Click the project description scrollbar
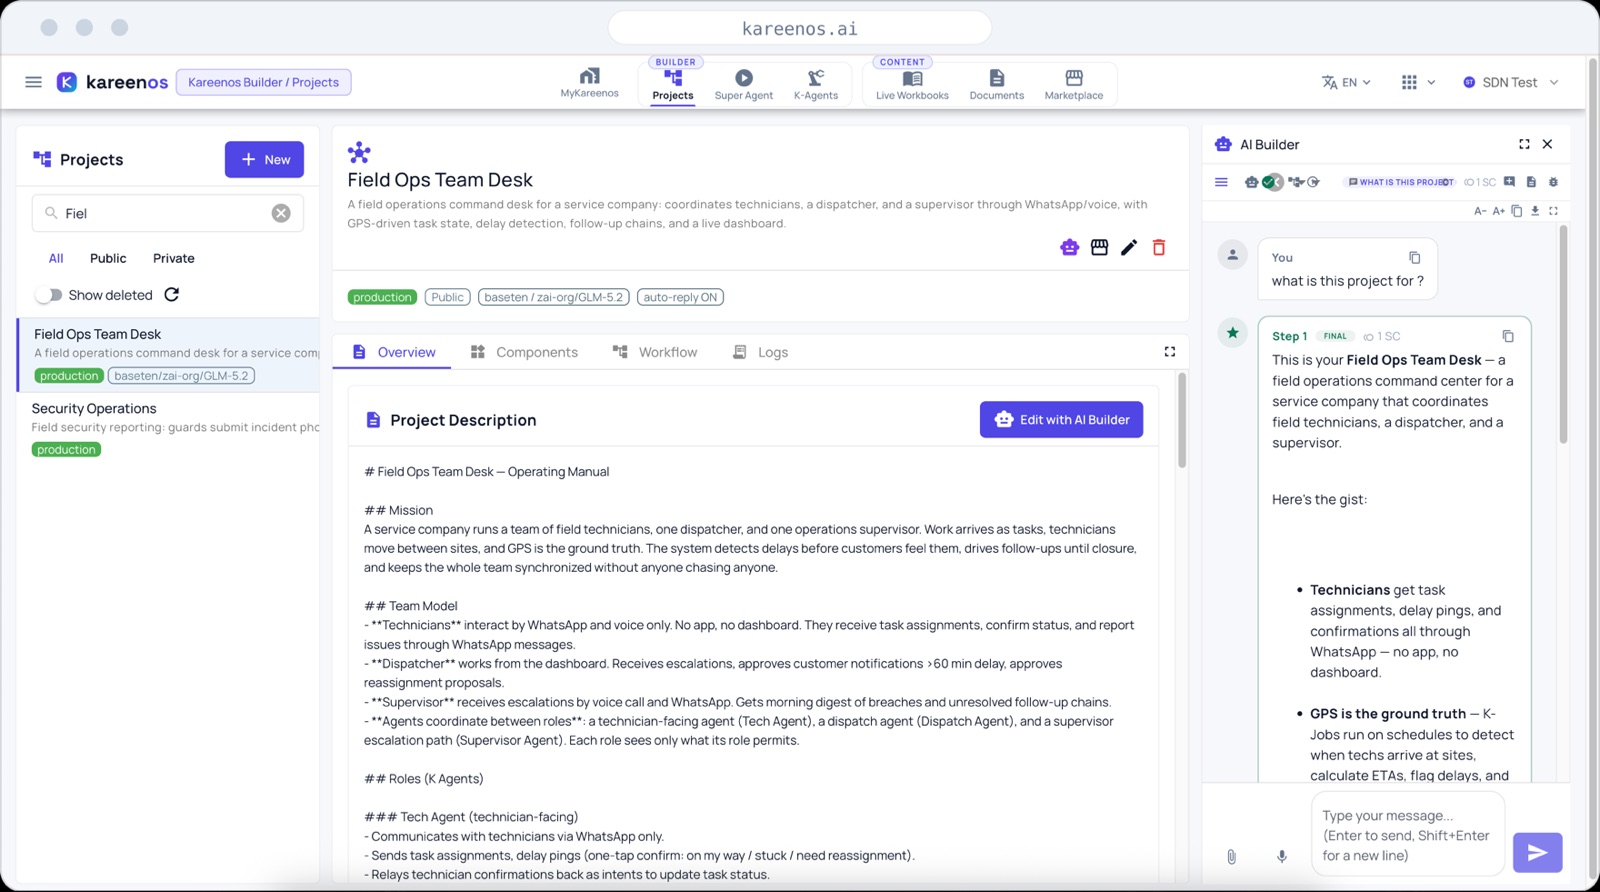This screenshot has width=1600, height=892. [x=1182, y=420]
